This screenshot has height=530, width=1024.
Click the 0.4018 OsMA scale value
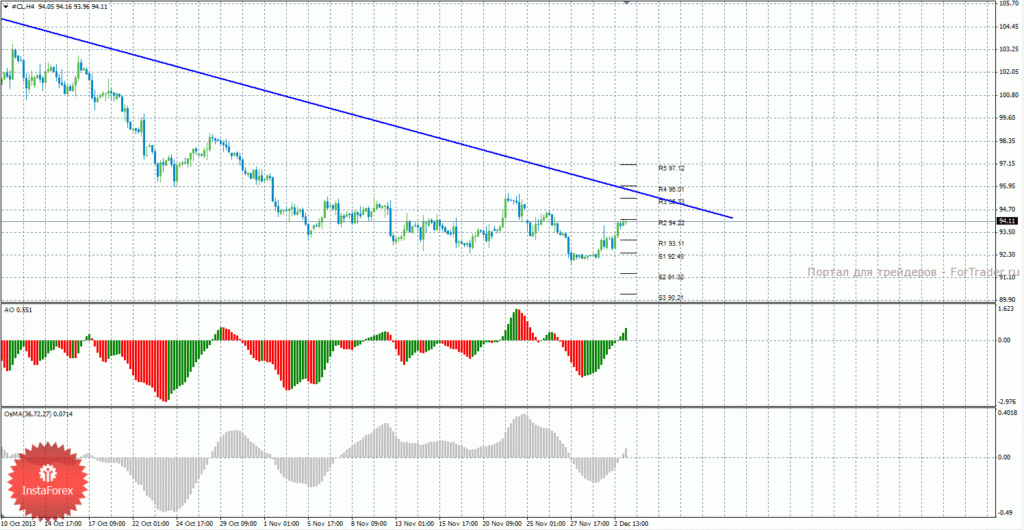click(1006, 413)
